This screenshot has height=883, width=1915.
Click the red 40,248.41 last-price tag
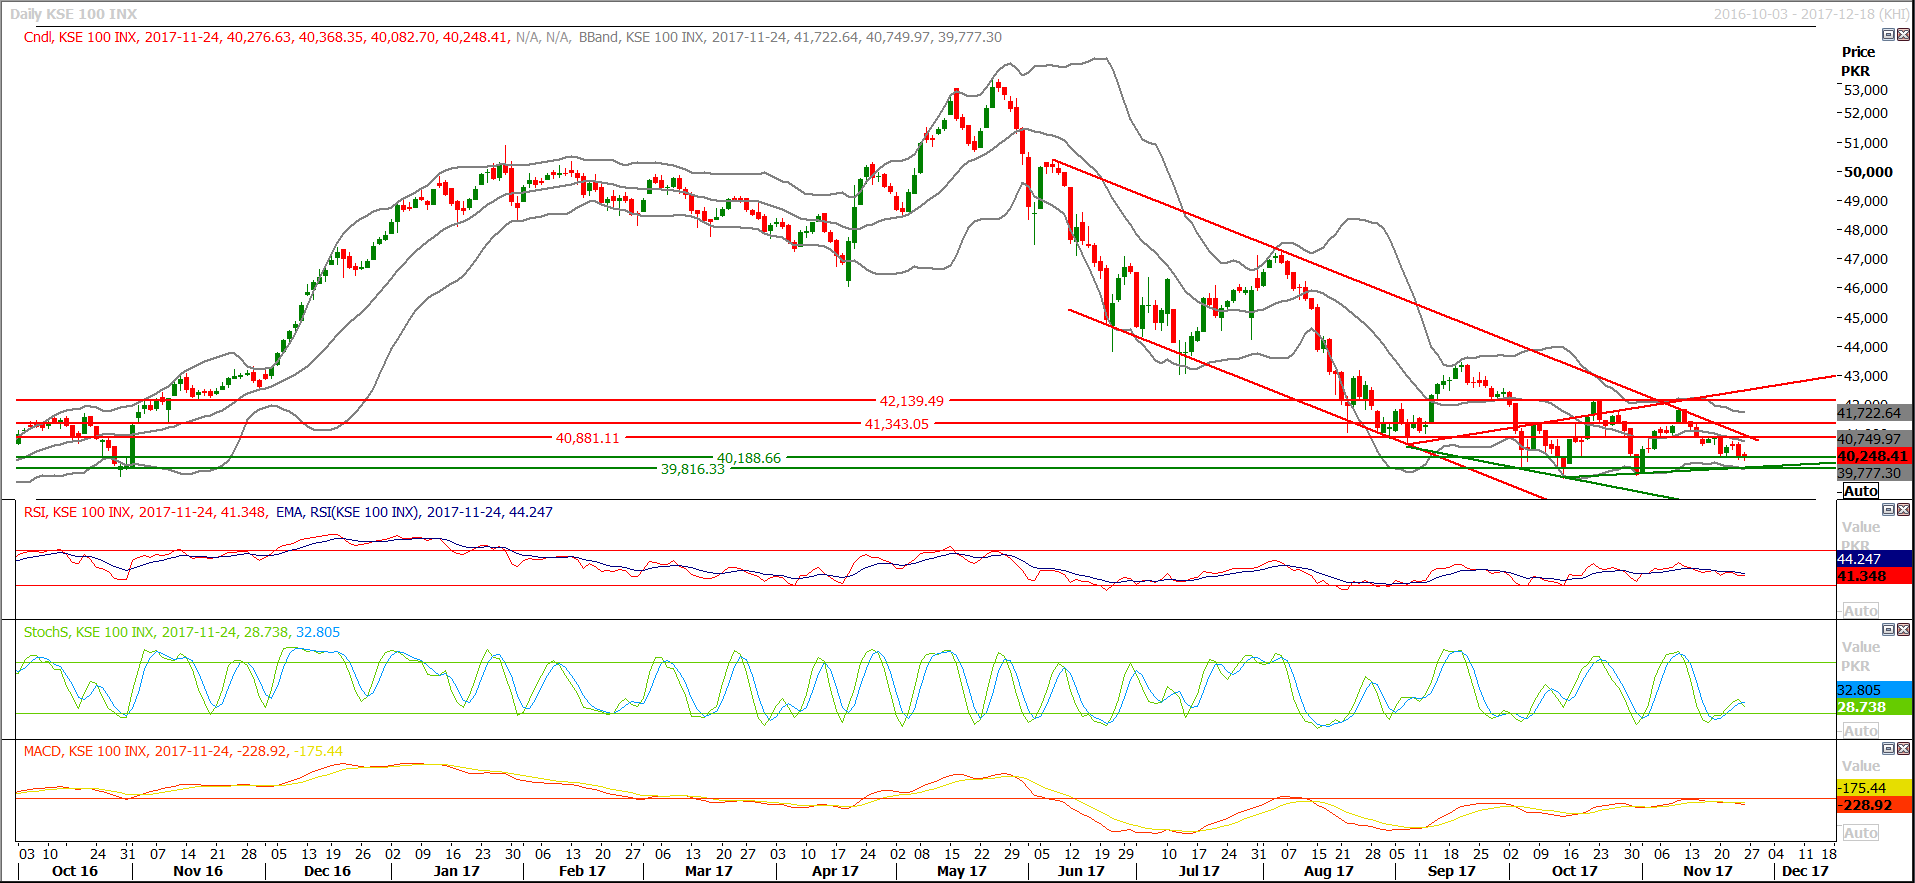tap(1873, 456)
